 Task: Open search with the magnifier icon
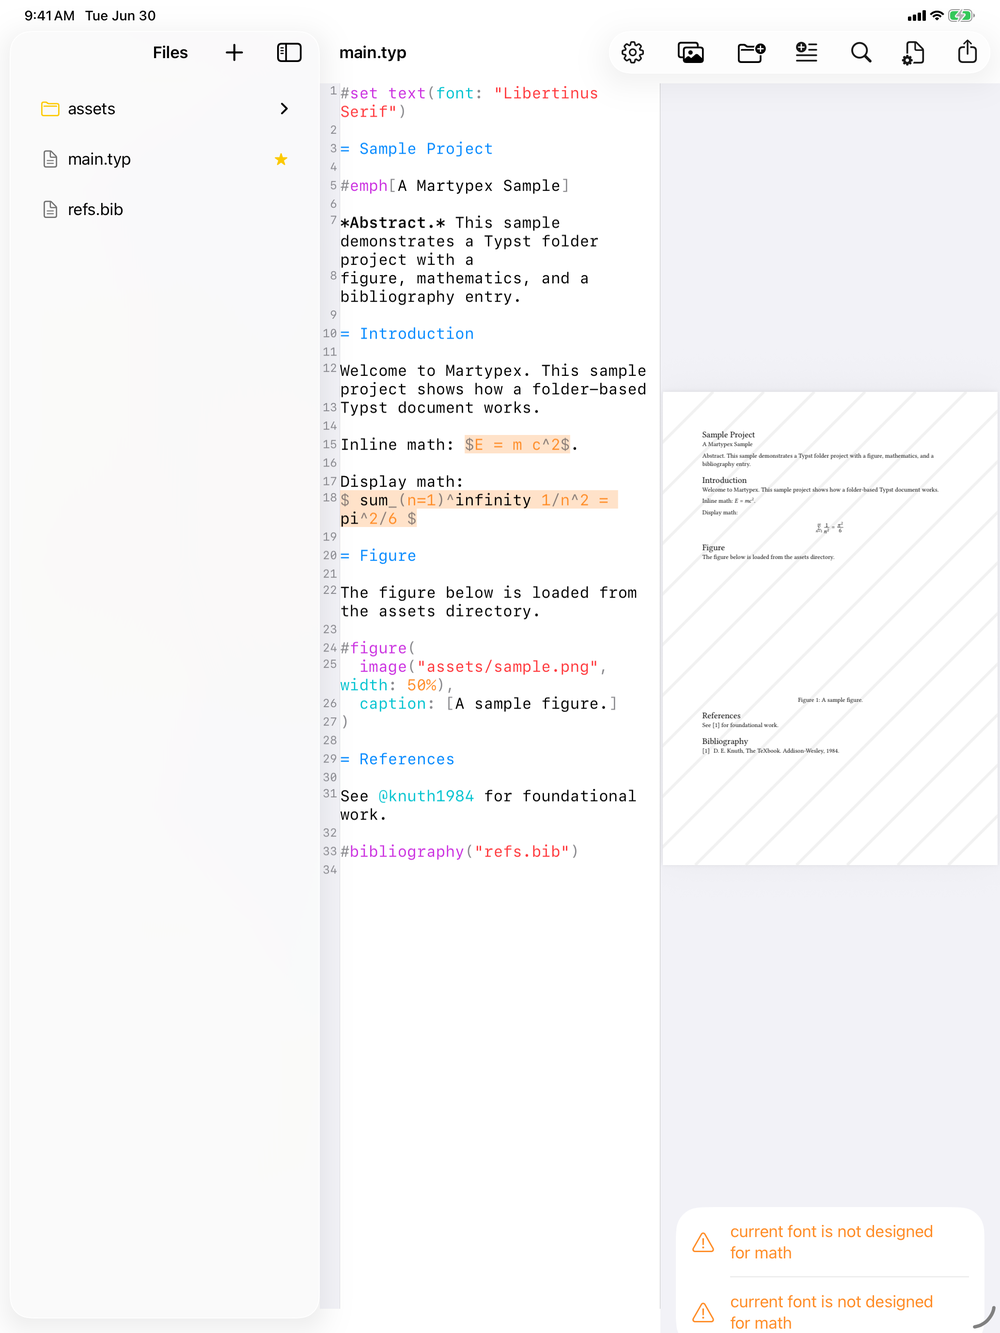coord(861,52)
